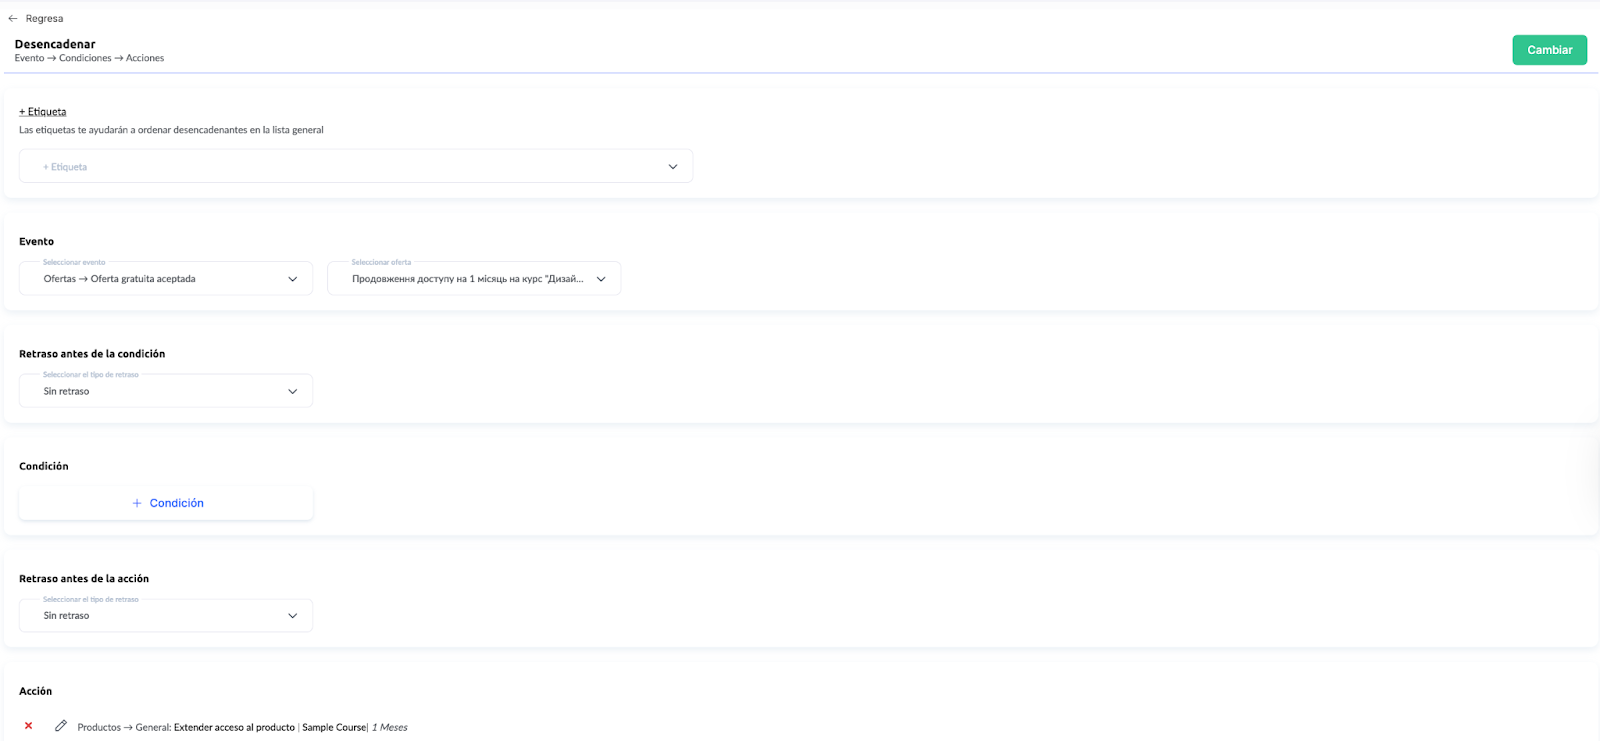Viewport: 1600px width, 741px height.
Task: Click the chevron on the Seleccionar oferta field
Action: pos(601,279)
